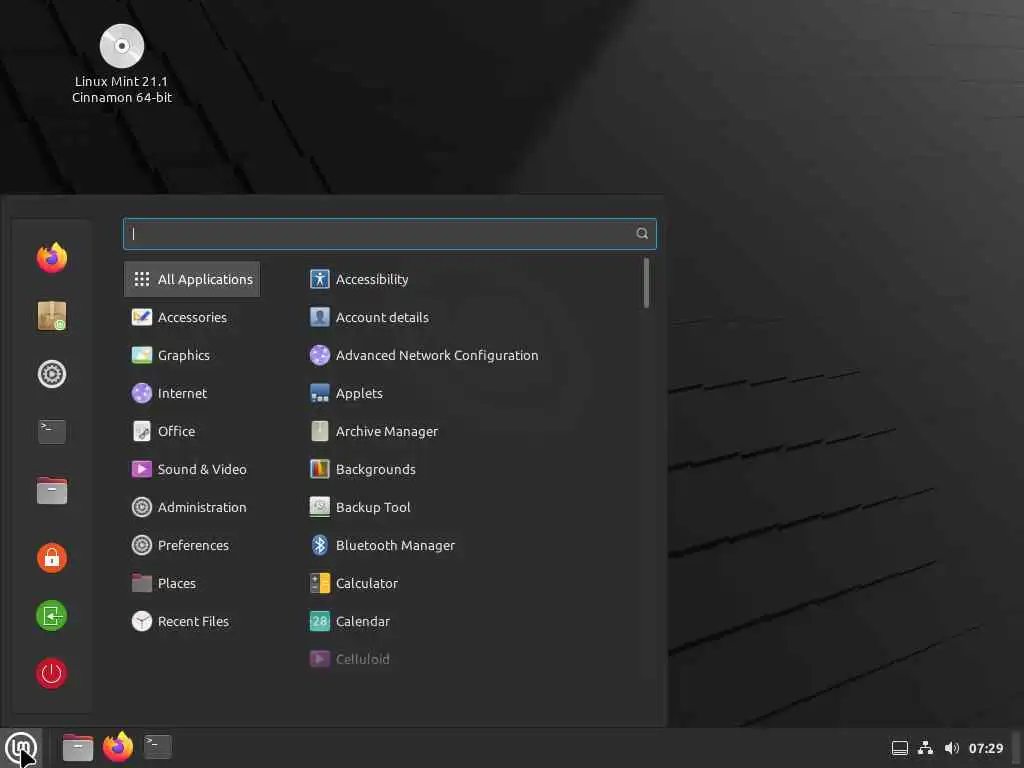
Task: Lock the screen with orange padlock
Action: [x=52, y=558]
